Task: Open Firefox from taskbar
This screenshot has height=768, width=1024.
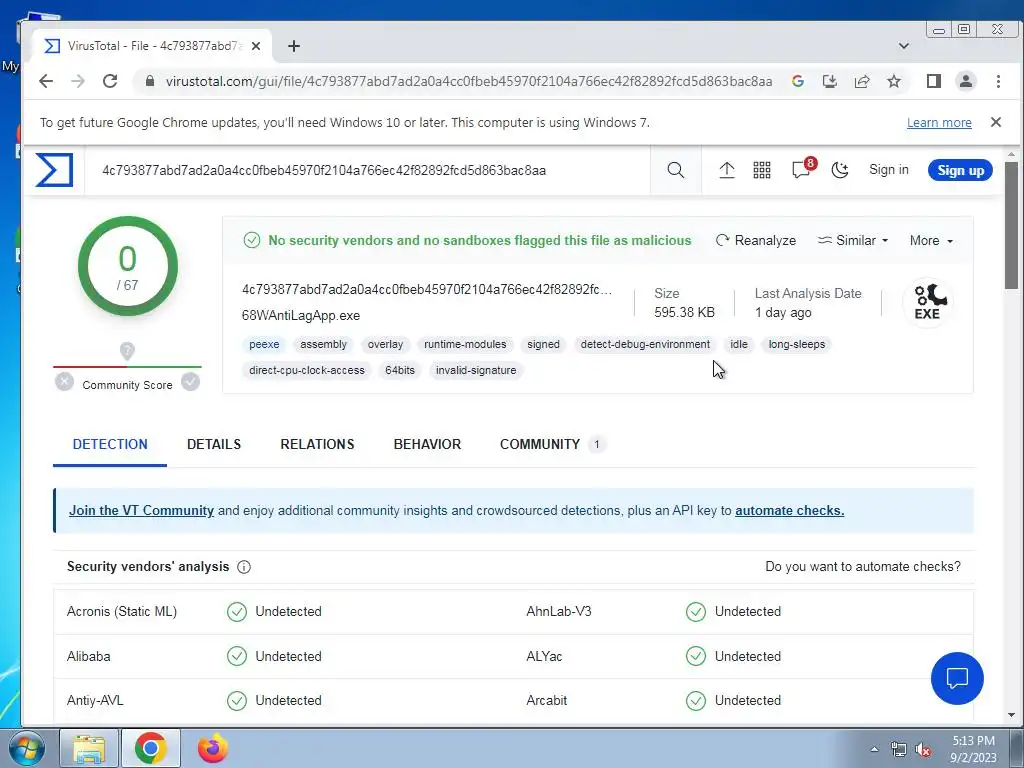Action: [x=212, y=748]
